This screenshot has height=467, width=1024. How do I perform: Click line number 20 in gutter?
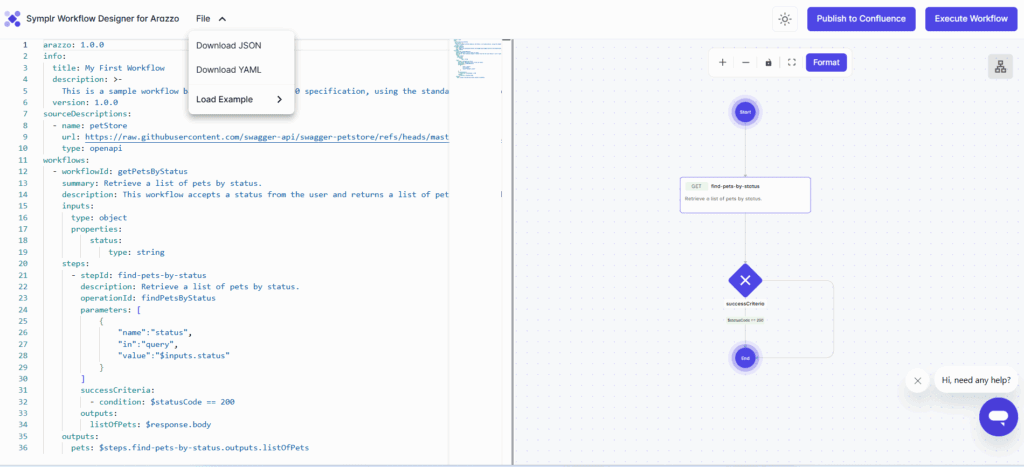[x=23, y=263]
